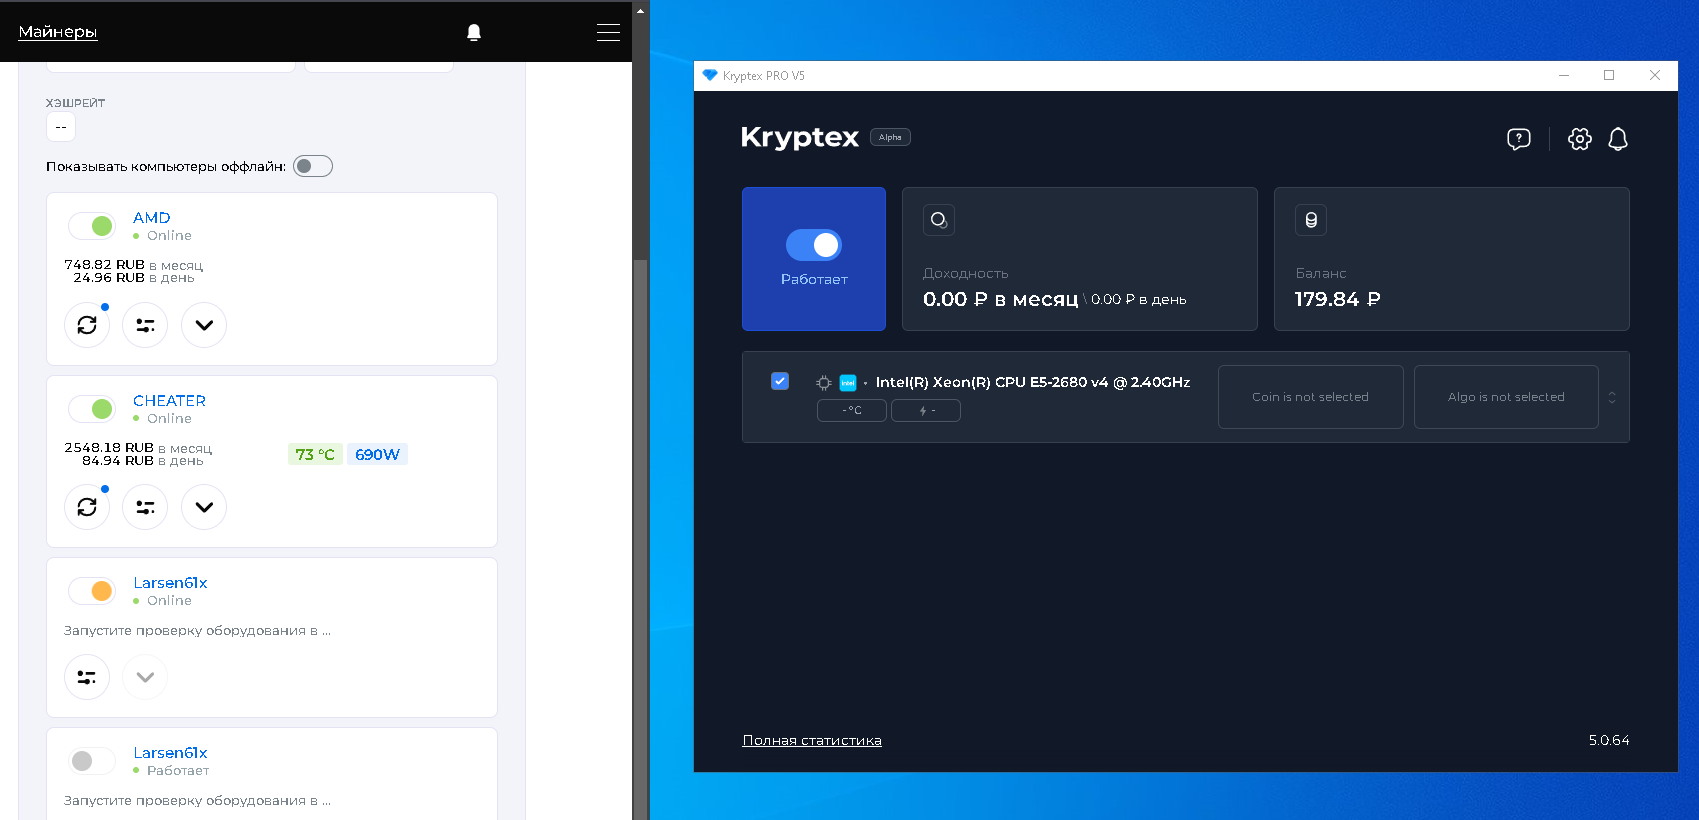Open the Coin is not selected dropdown

click(1310, 397)
